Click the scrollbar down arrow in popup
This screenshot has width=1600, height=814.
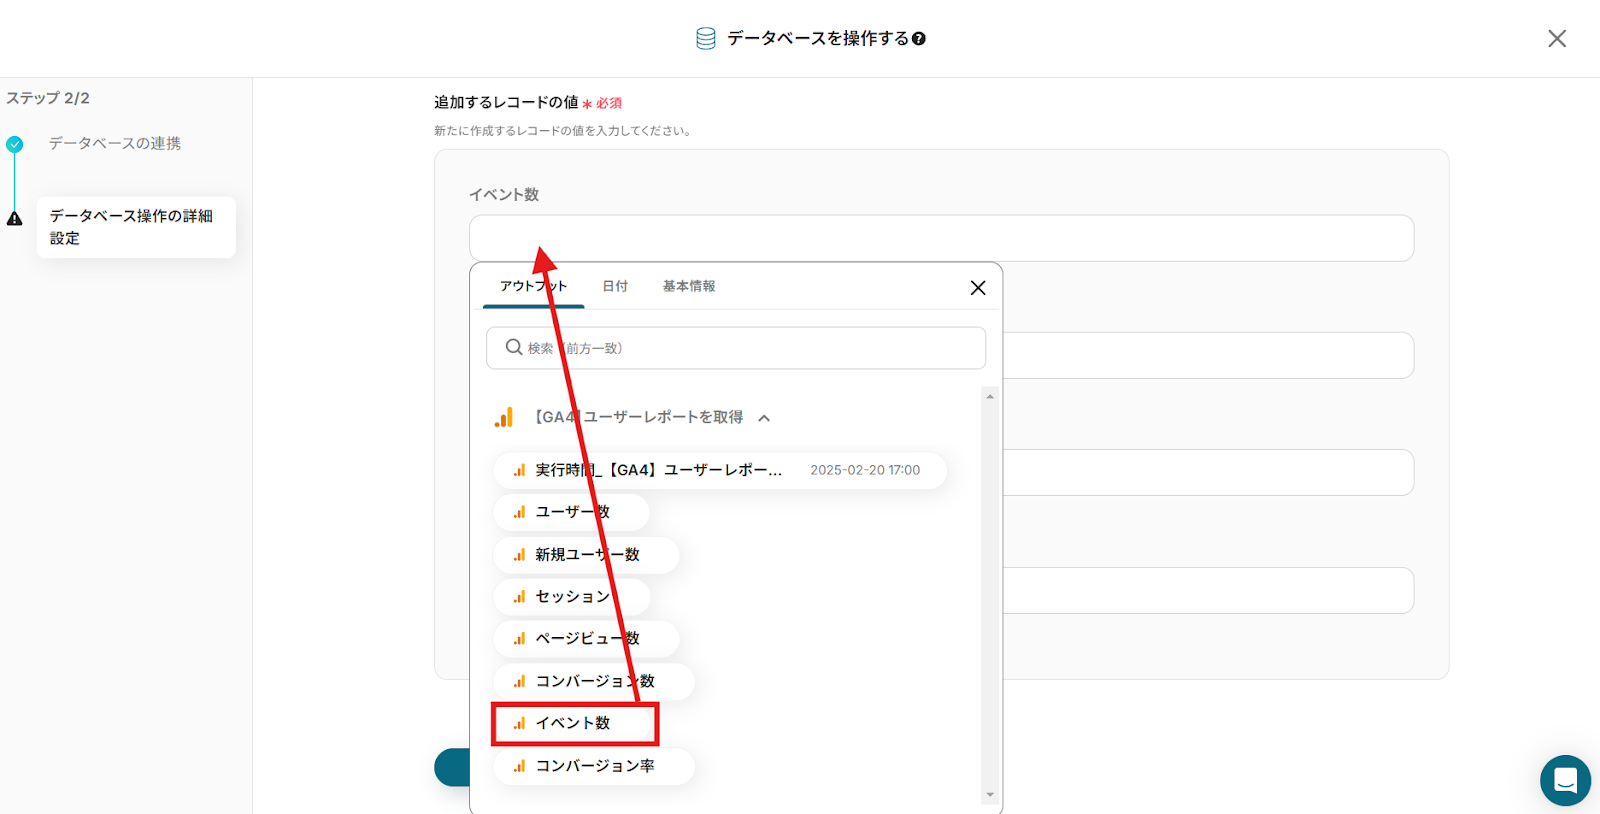coord(990,795)
